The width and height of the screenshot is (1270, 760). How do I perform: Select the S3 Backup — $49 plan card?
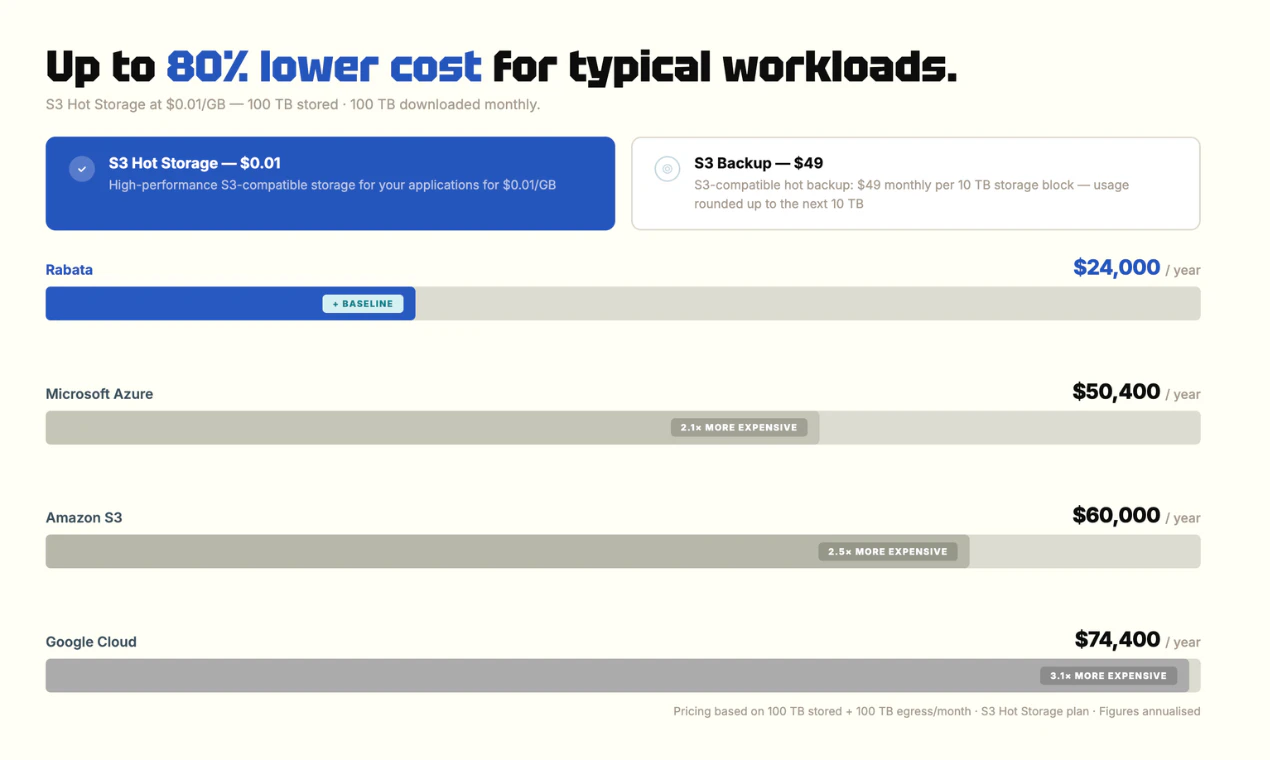pyautogui.click(x=915, y=183)
